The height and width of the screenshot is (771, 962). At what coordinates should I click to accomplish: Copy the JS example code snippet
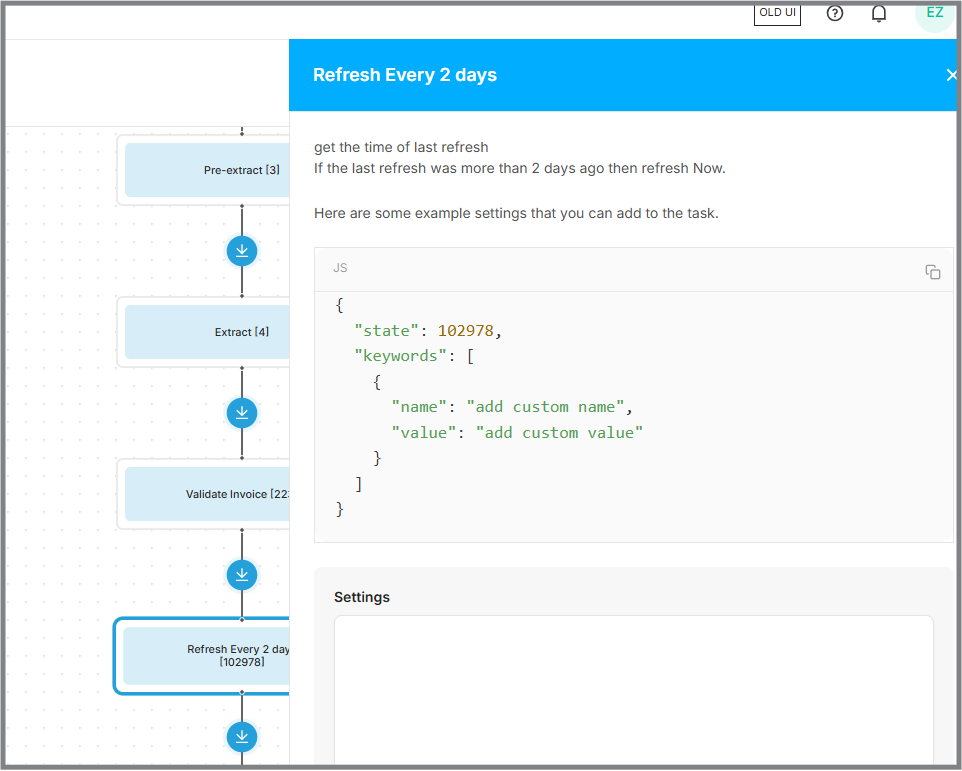pos(933,272)
